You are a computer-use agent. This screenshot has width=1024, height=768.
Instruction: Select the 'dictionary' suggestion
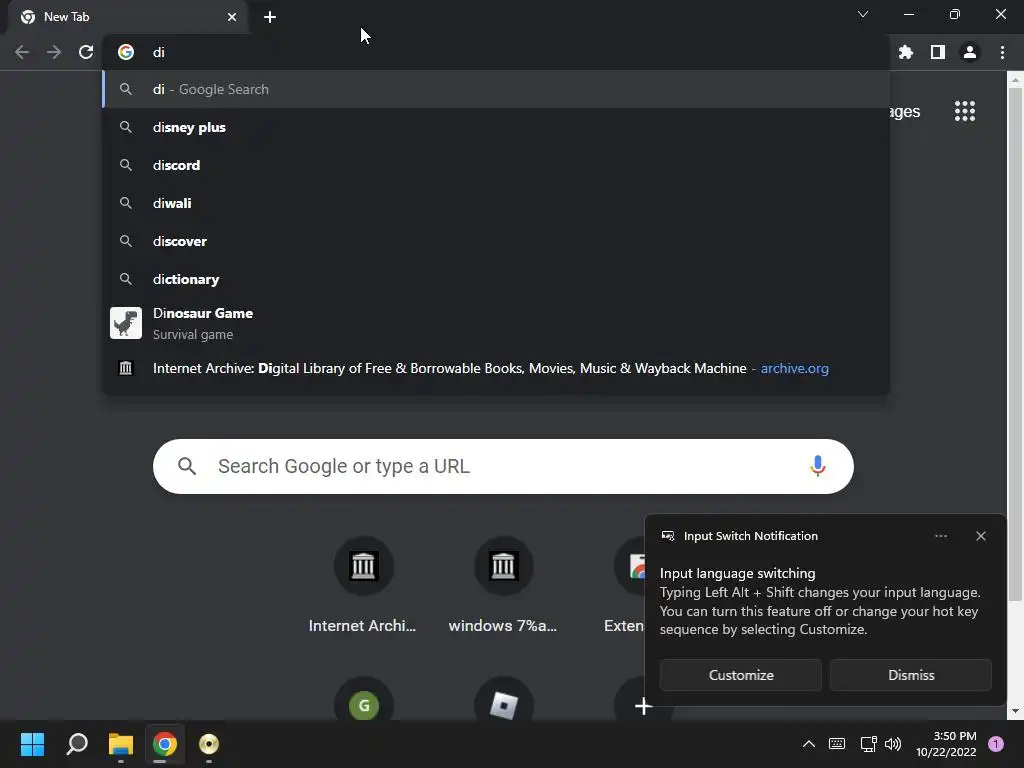point(496,279)
